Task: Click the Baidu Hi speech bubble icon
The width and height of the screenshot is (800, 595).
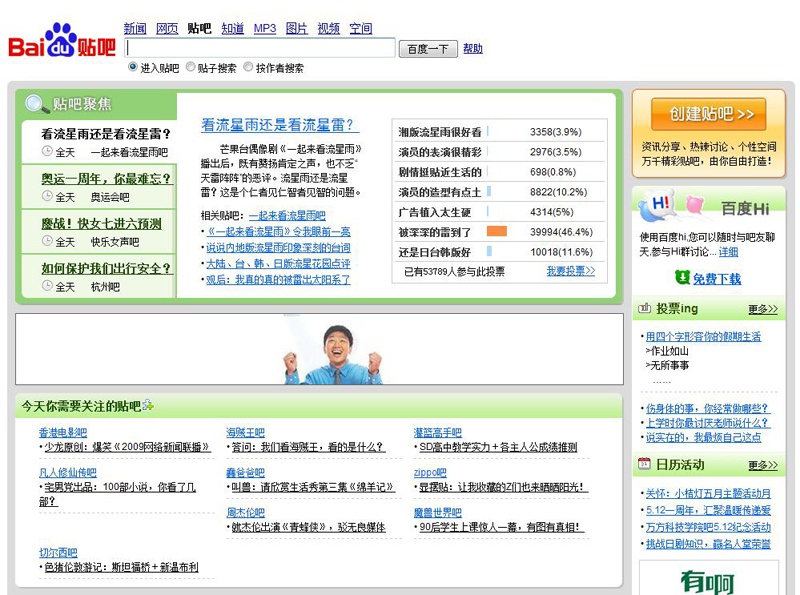Action: pos(659,205)
